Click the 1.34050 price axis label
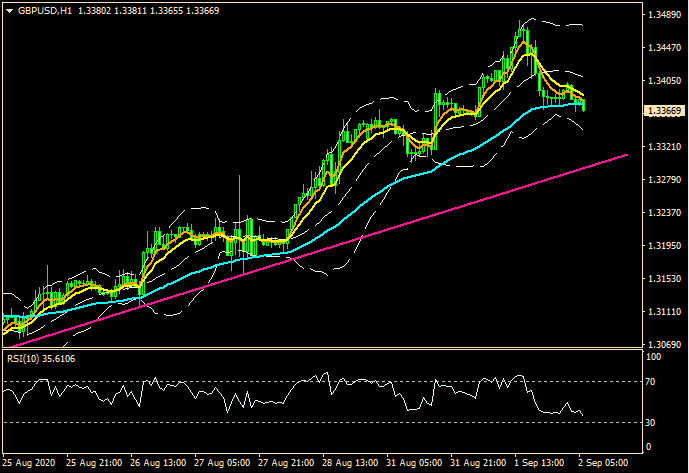This screenshot has height=473, width=689. point(664,82)
